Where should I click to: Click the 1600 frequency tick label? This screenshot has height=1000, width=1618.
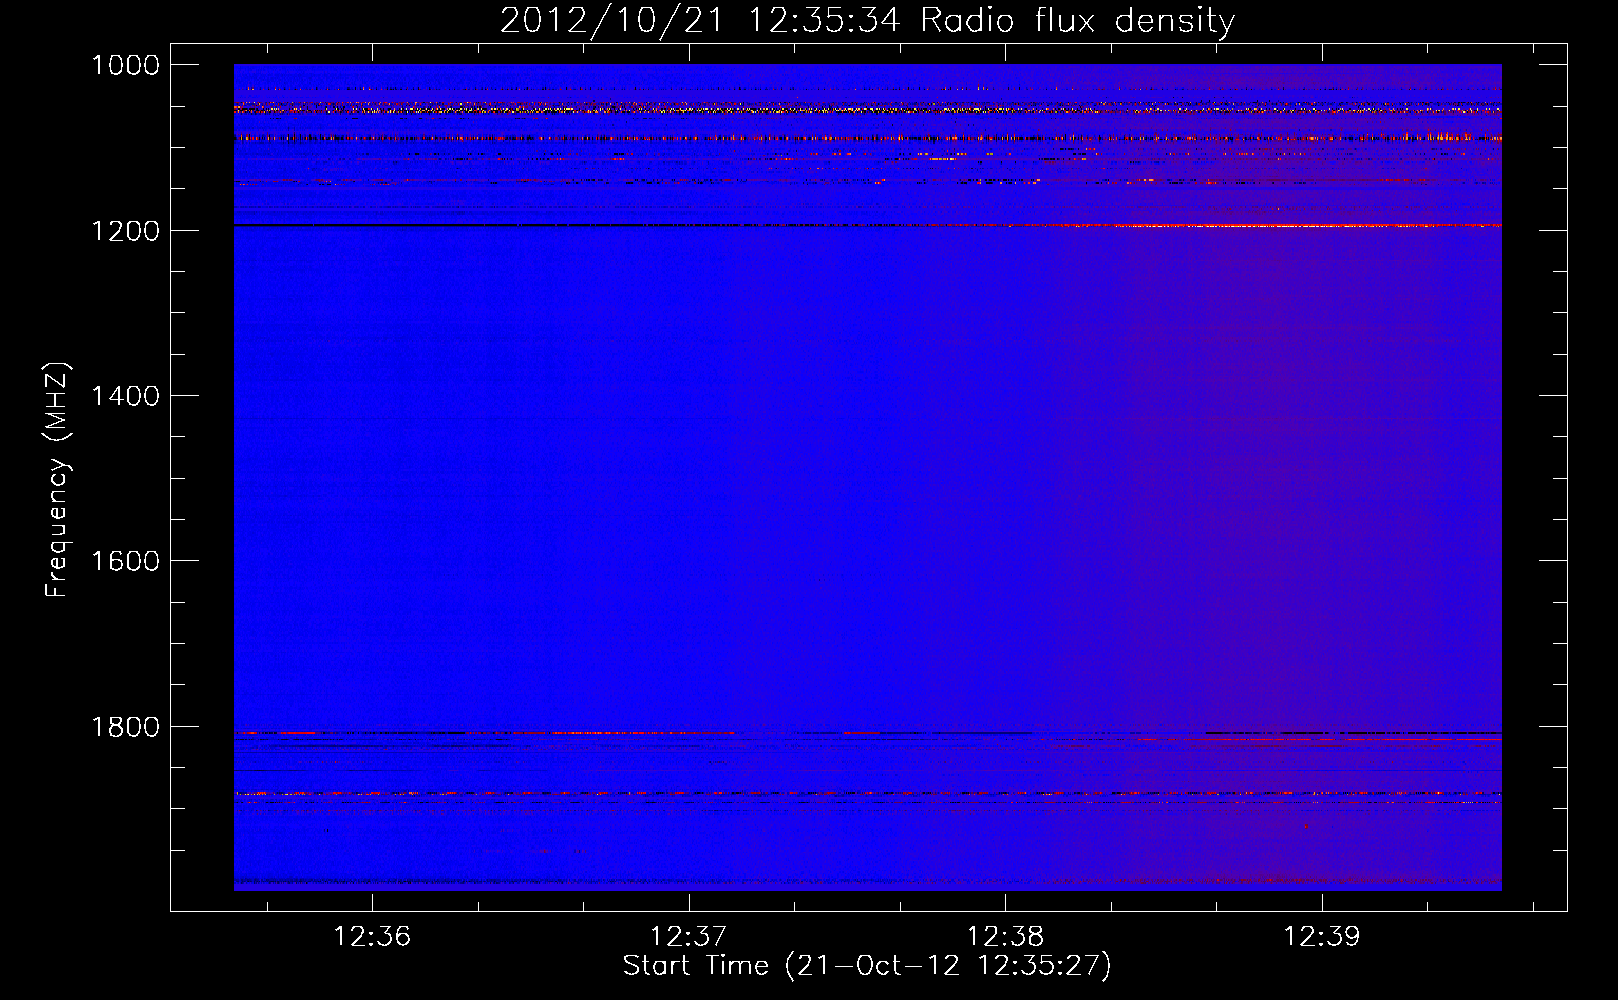125,561
